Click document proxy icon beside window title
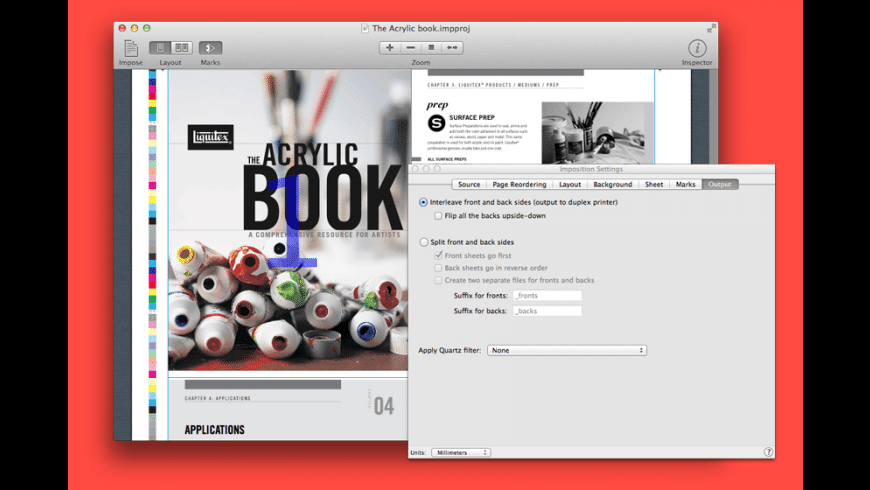This screenshot has height=490, width=870. point(365,28)
